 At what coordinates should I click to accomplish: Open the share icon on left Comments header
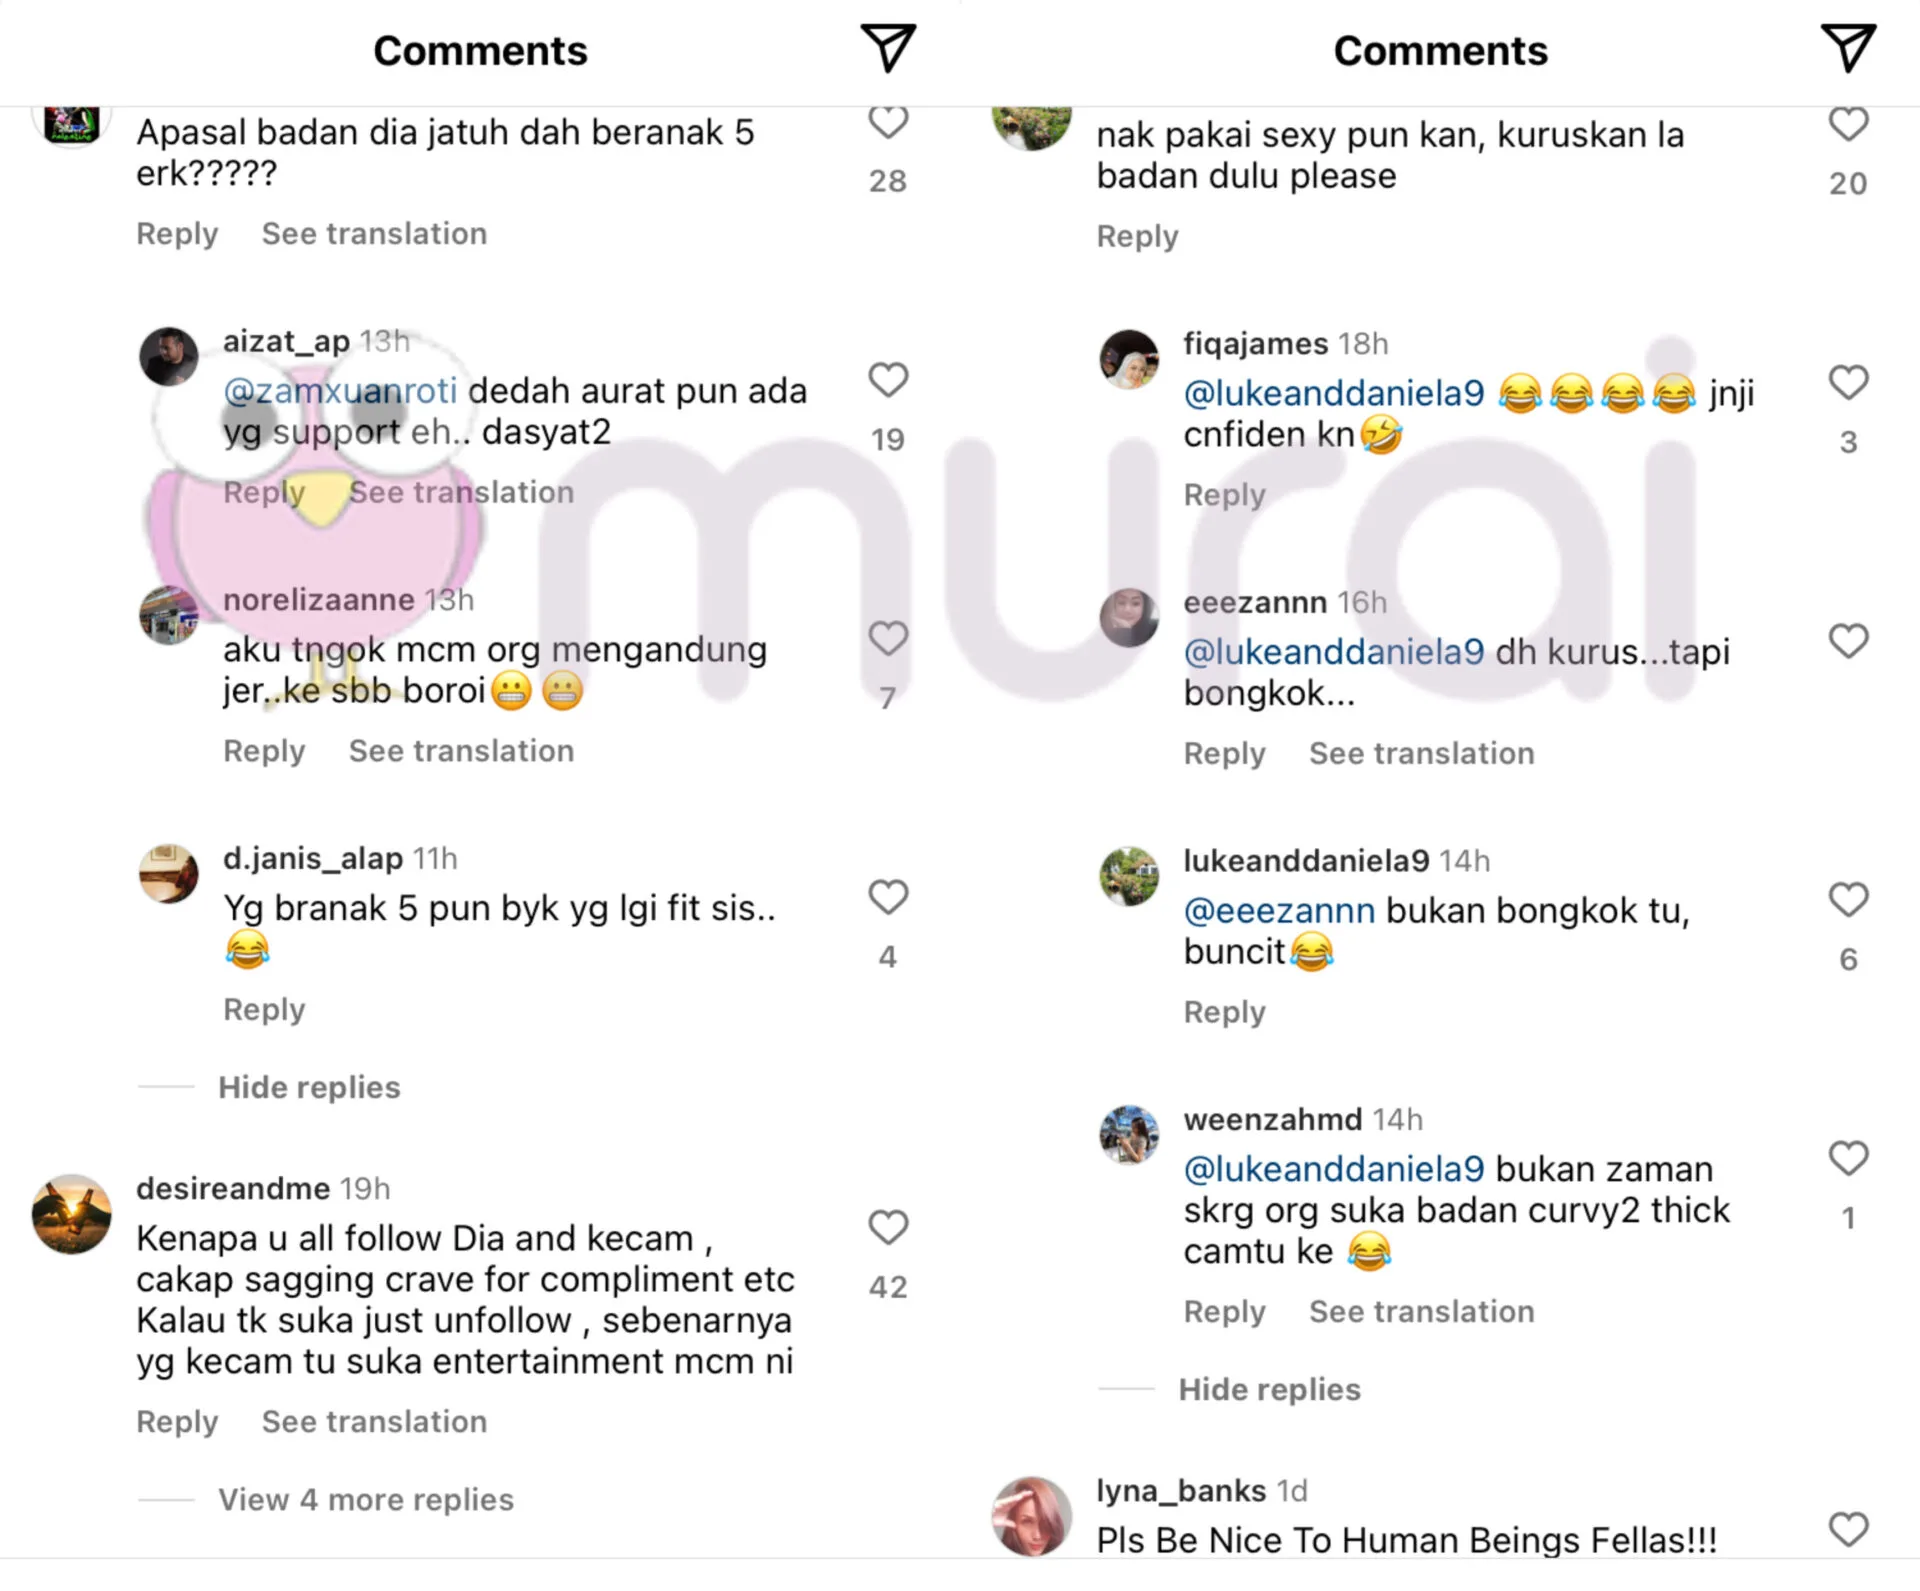coord(887,48)
